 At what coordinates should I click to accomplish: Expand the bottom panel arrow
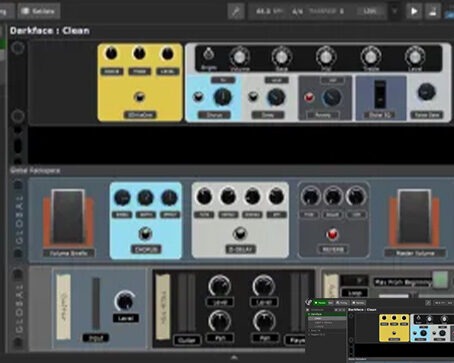234,358
